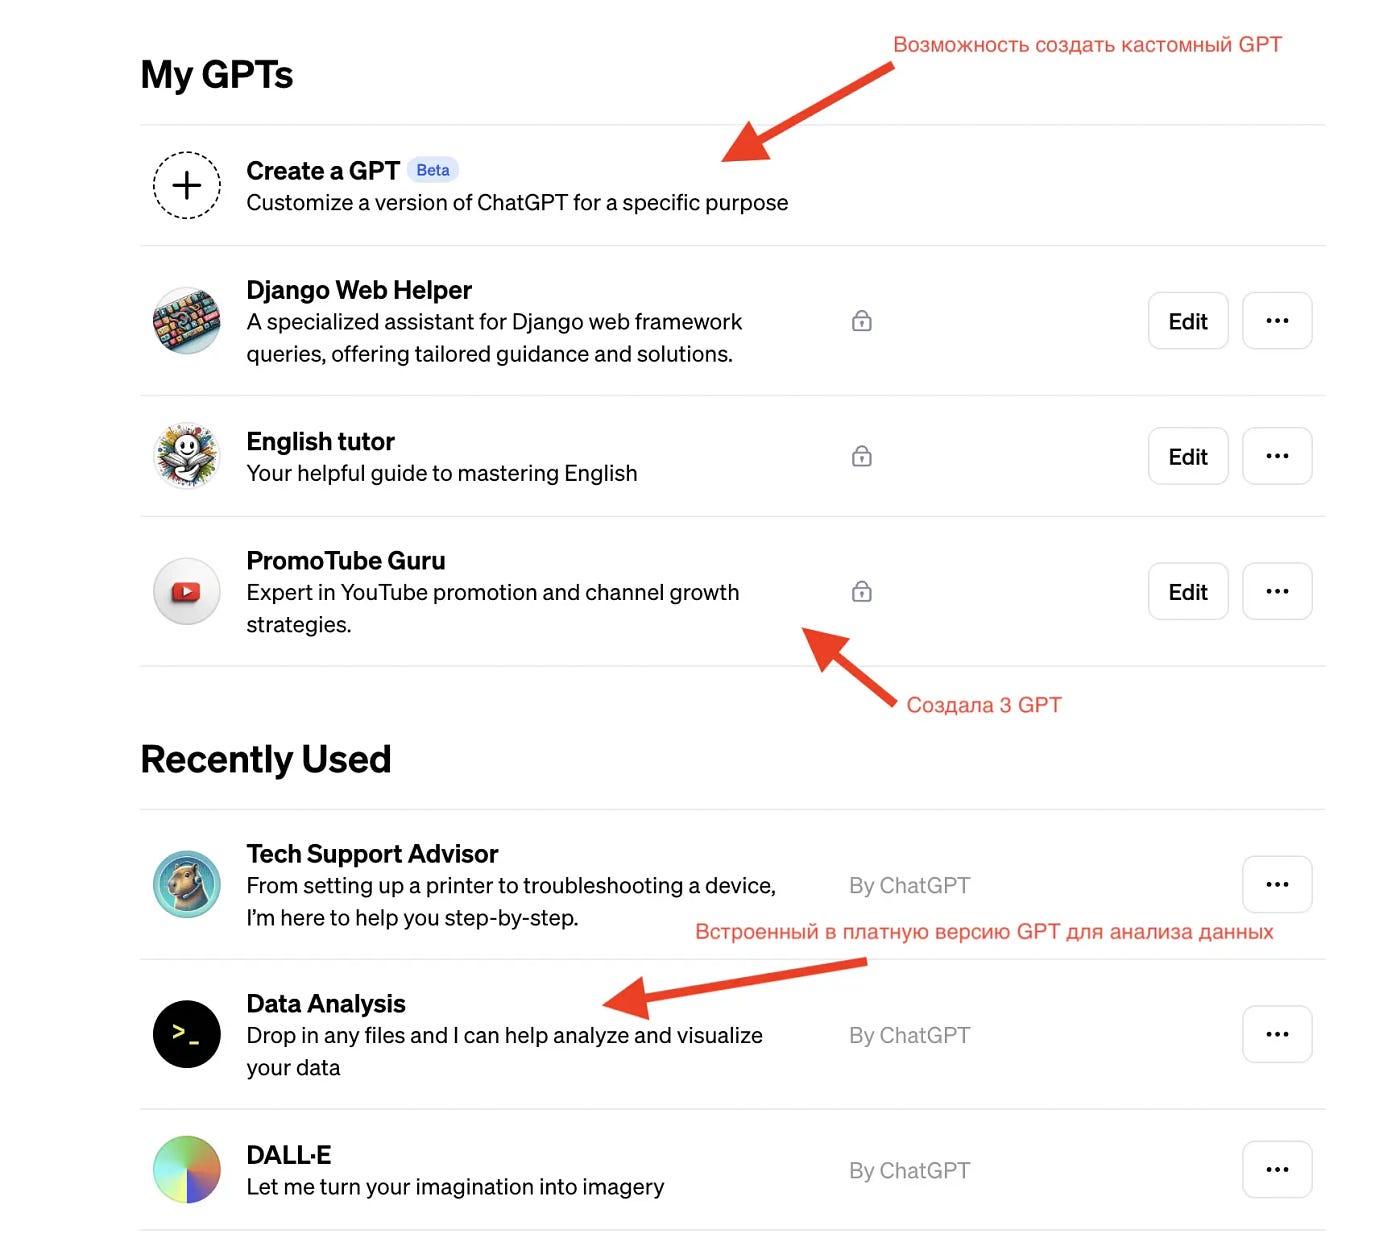Image resolution: width=1400 pixels, height=1242 pixels.
Task: Open the Data Analysis terminal icon
Action: pos(187,1034)
